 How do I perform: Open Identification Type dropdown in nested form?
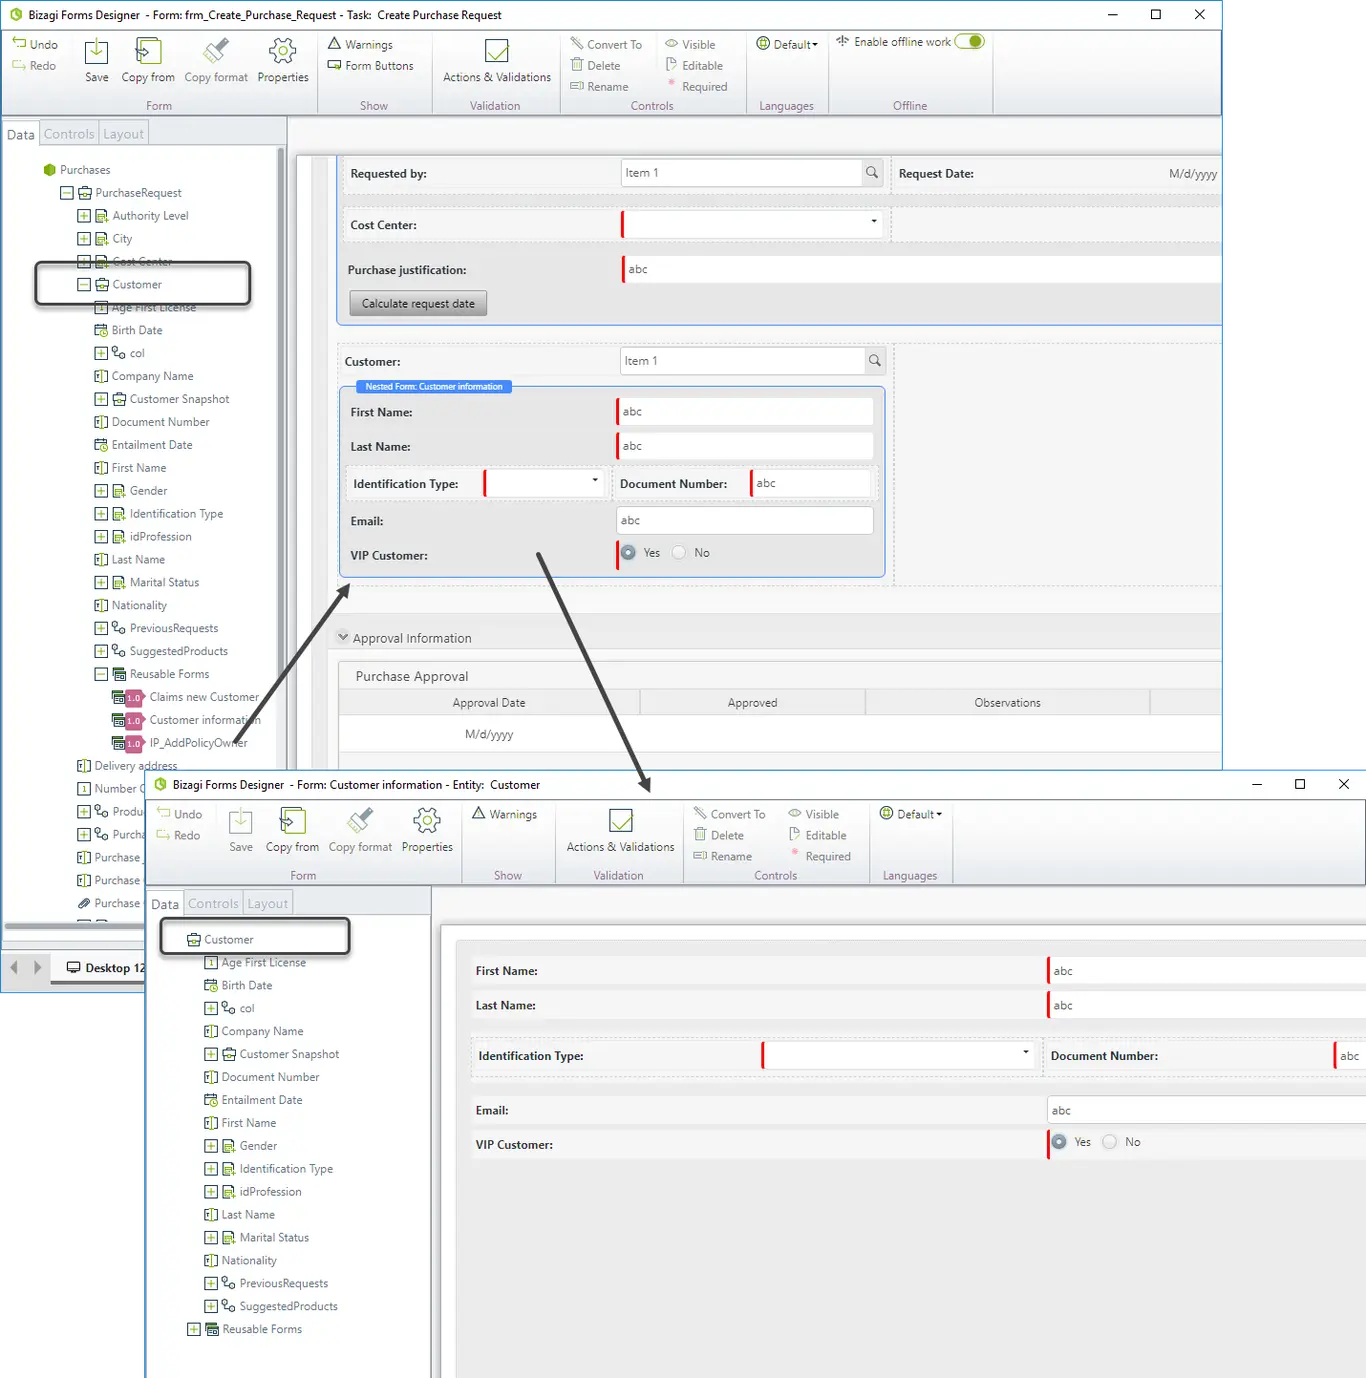[595, 481]
